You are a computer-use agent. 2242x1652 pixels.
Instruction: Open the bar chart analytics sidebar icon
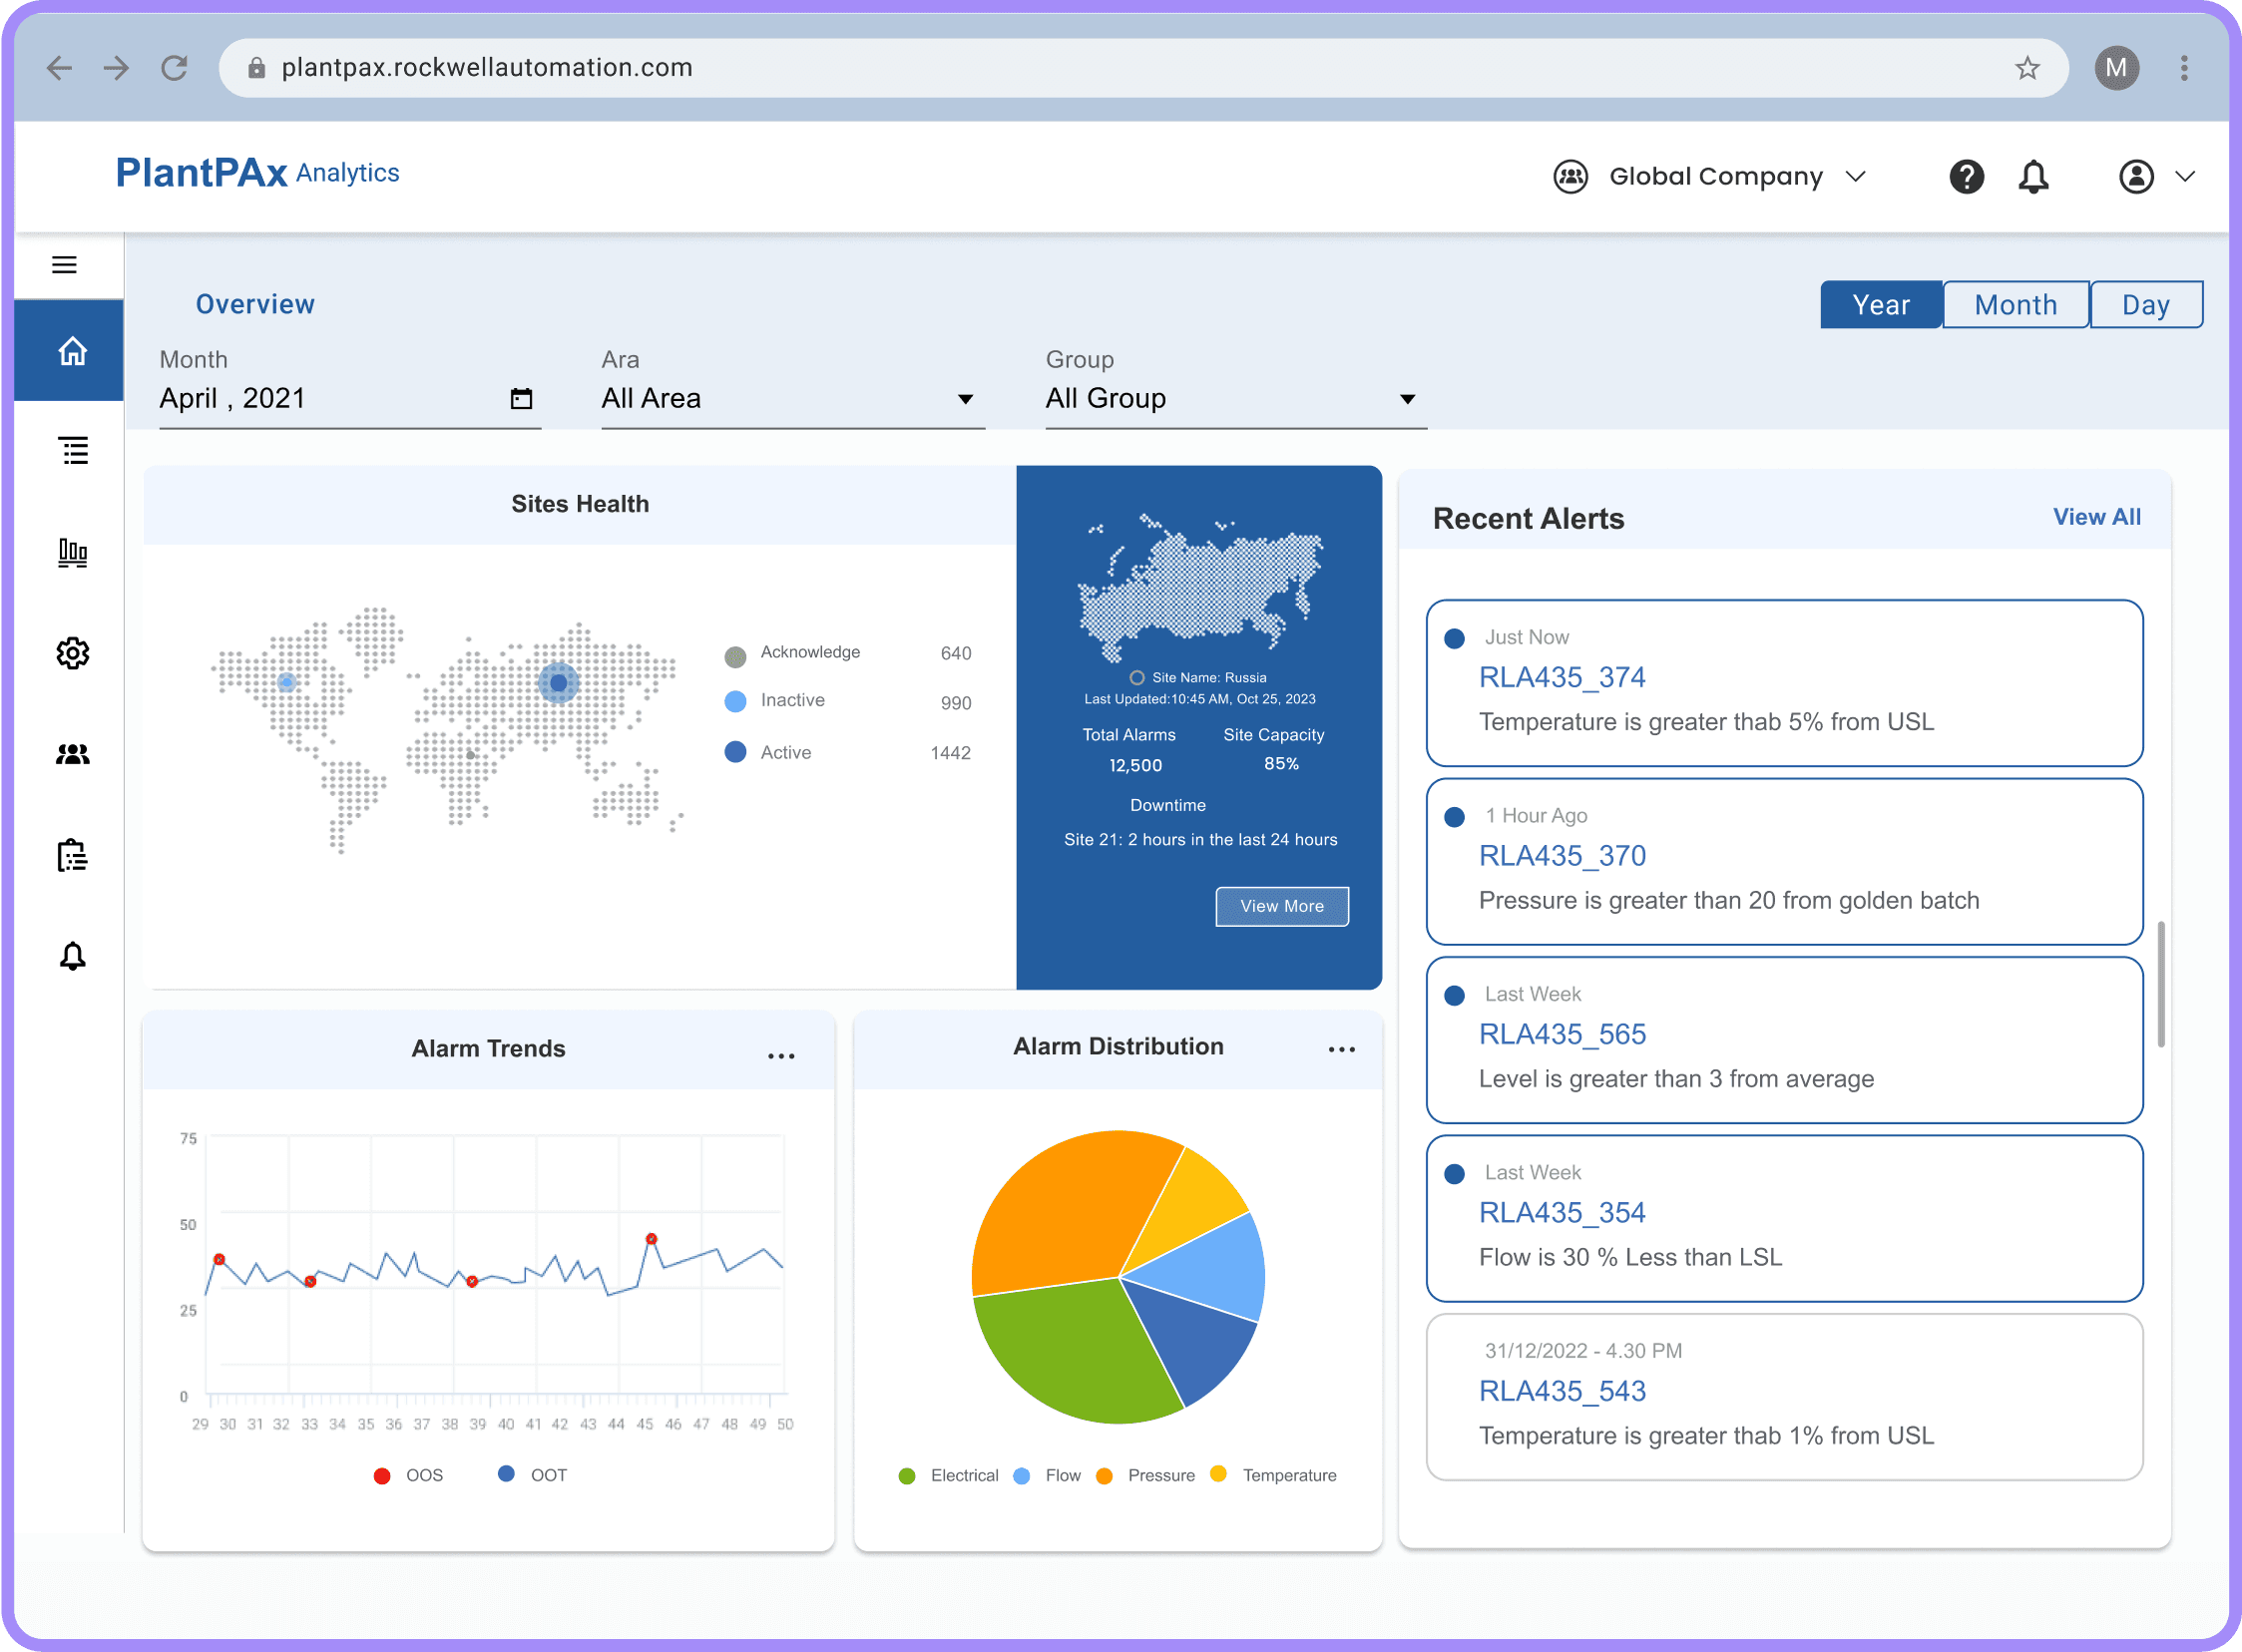[72, 552]
